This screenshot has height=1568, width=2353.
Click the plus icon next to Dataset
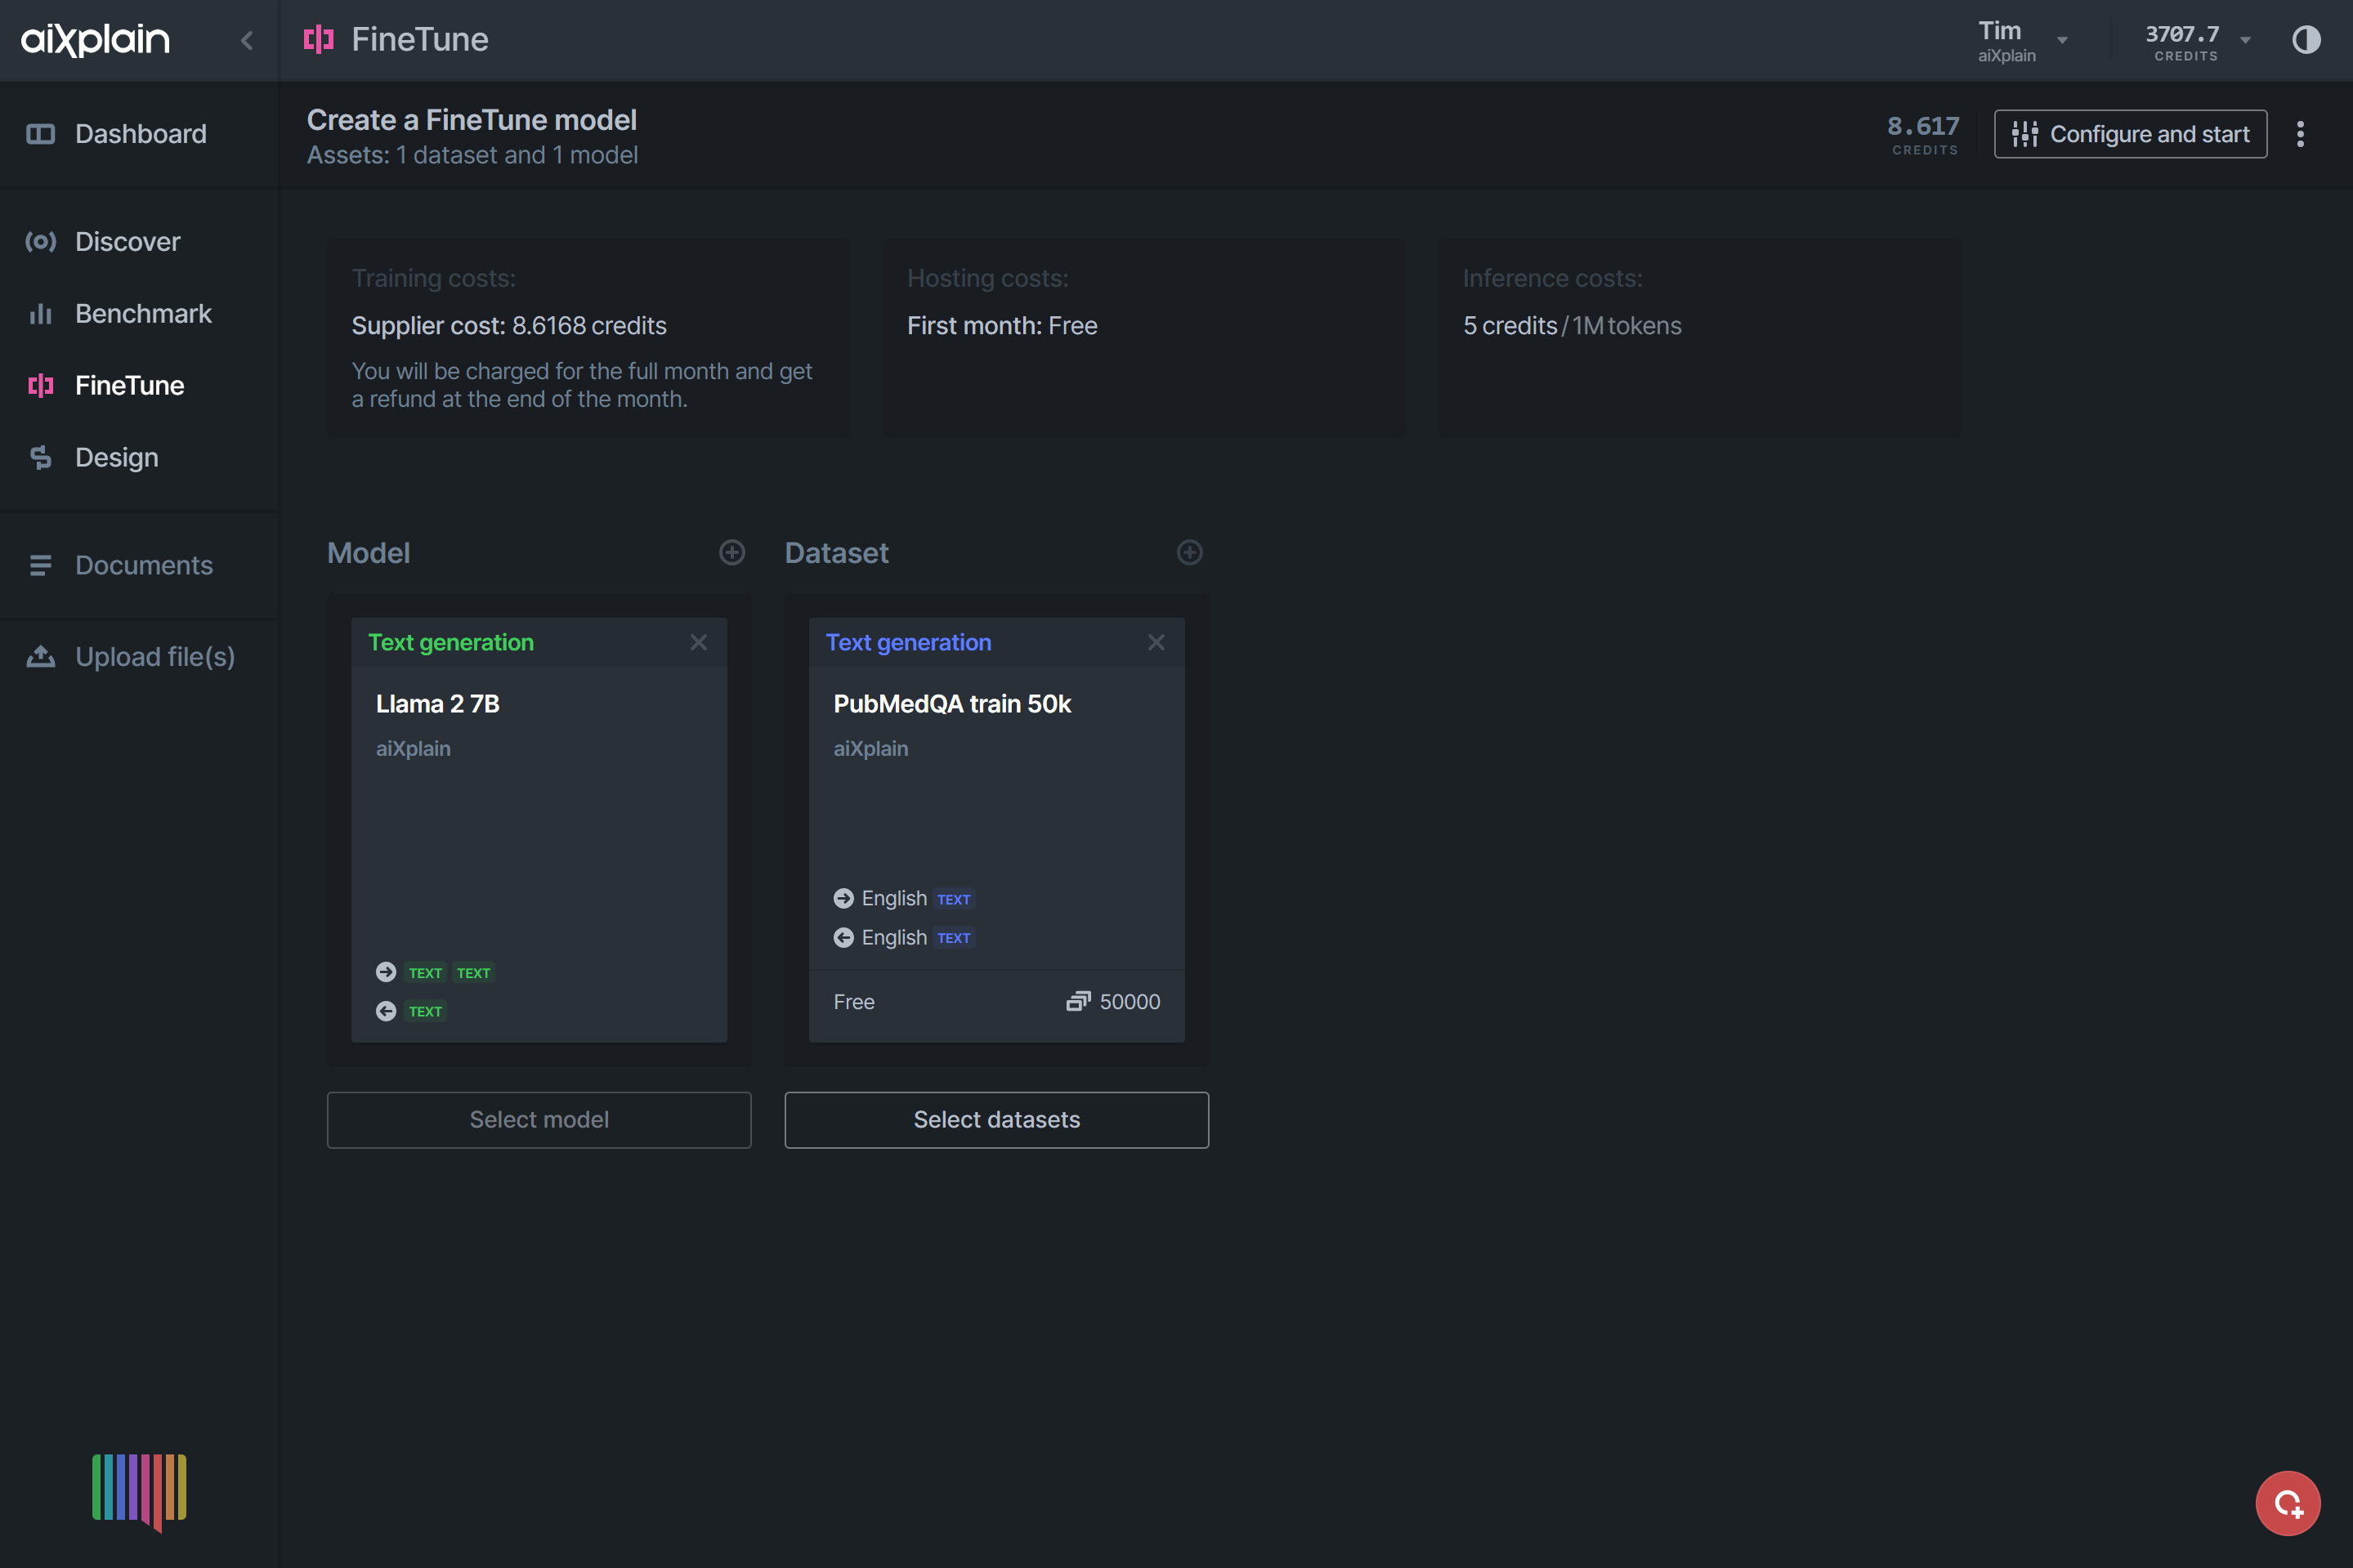tap(1189, 552)
